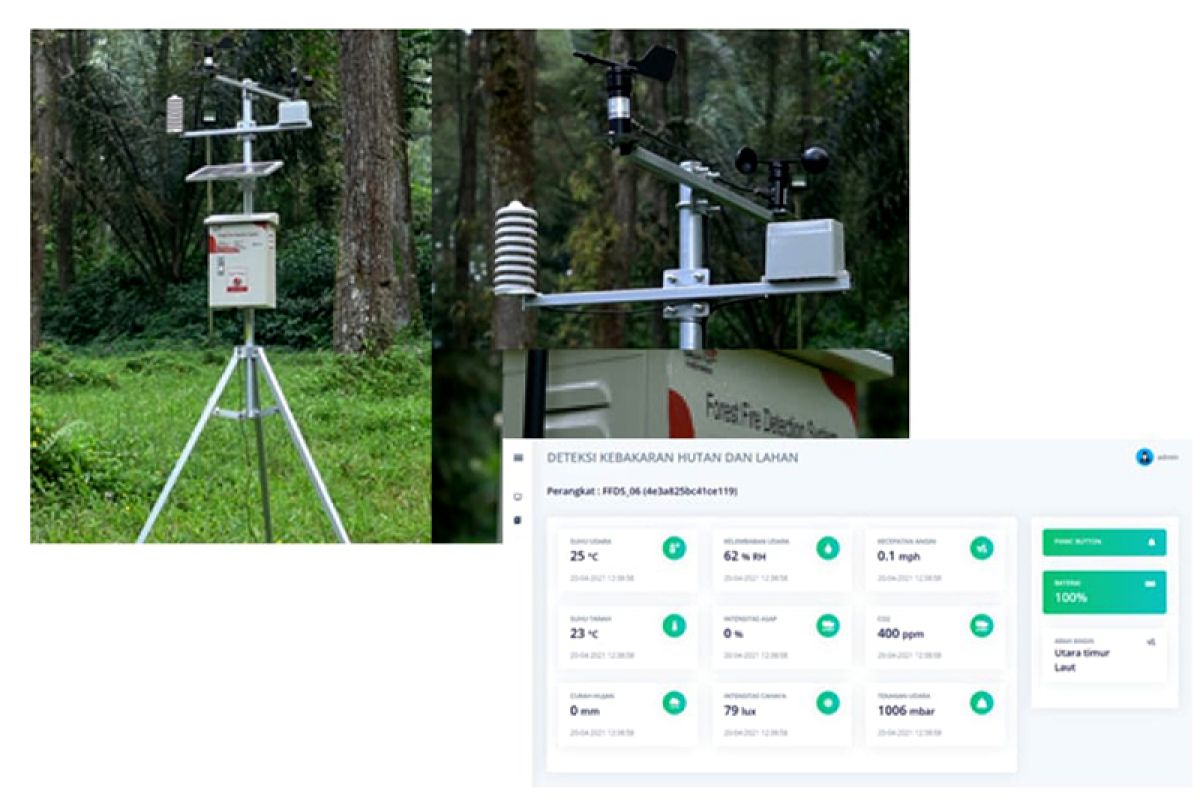Click the full weather station tripod photo
1200x800 pixels.
(x=231, y=286)
